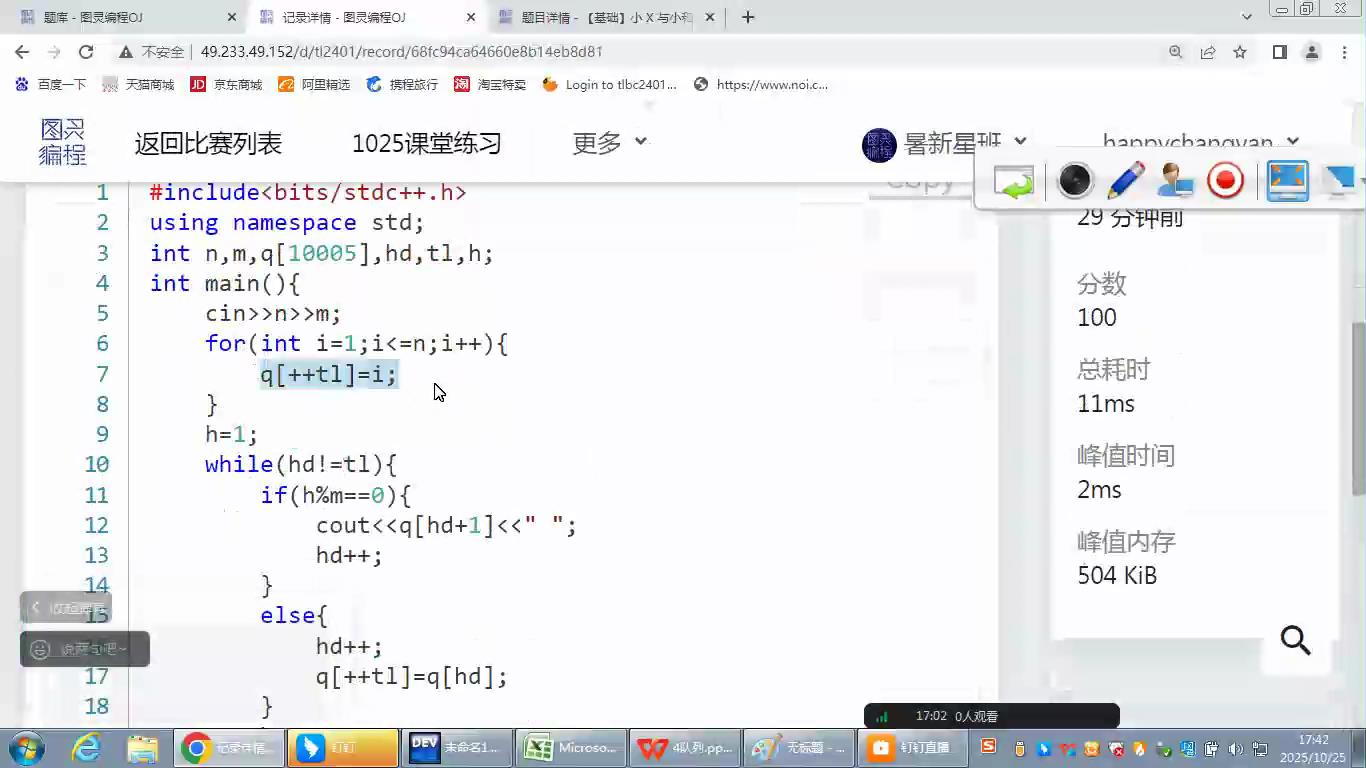Click the green arrow window share icon
The width and height of the screenshot is (1366, 768).
point(1013,182)
